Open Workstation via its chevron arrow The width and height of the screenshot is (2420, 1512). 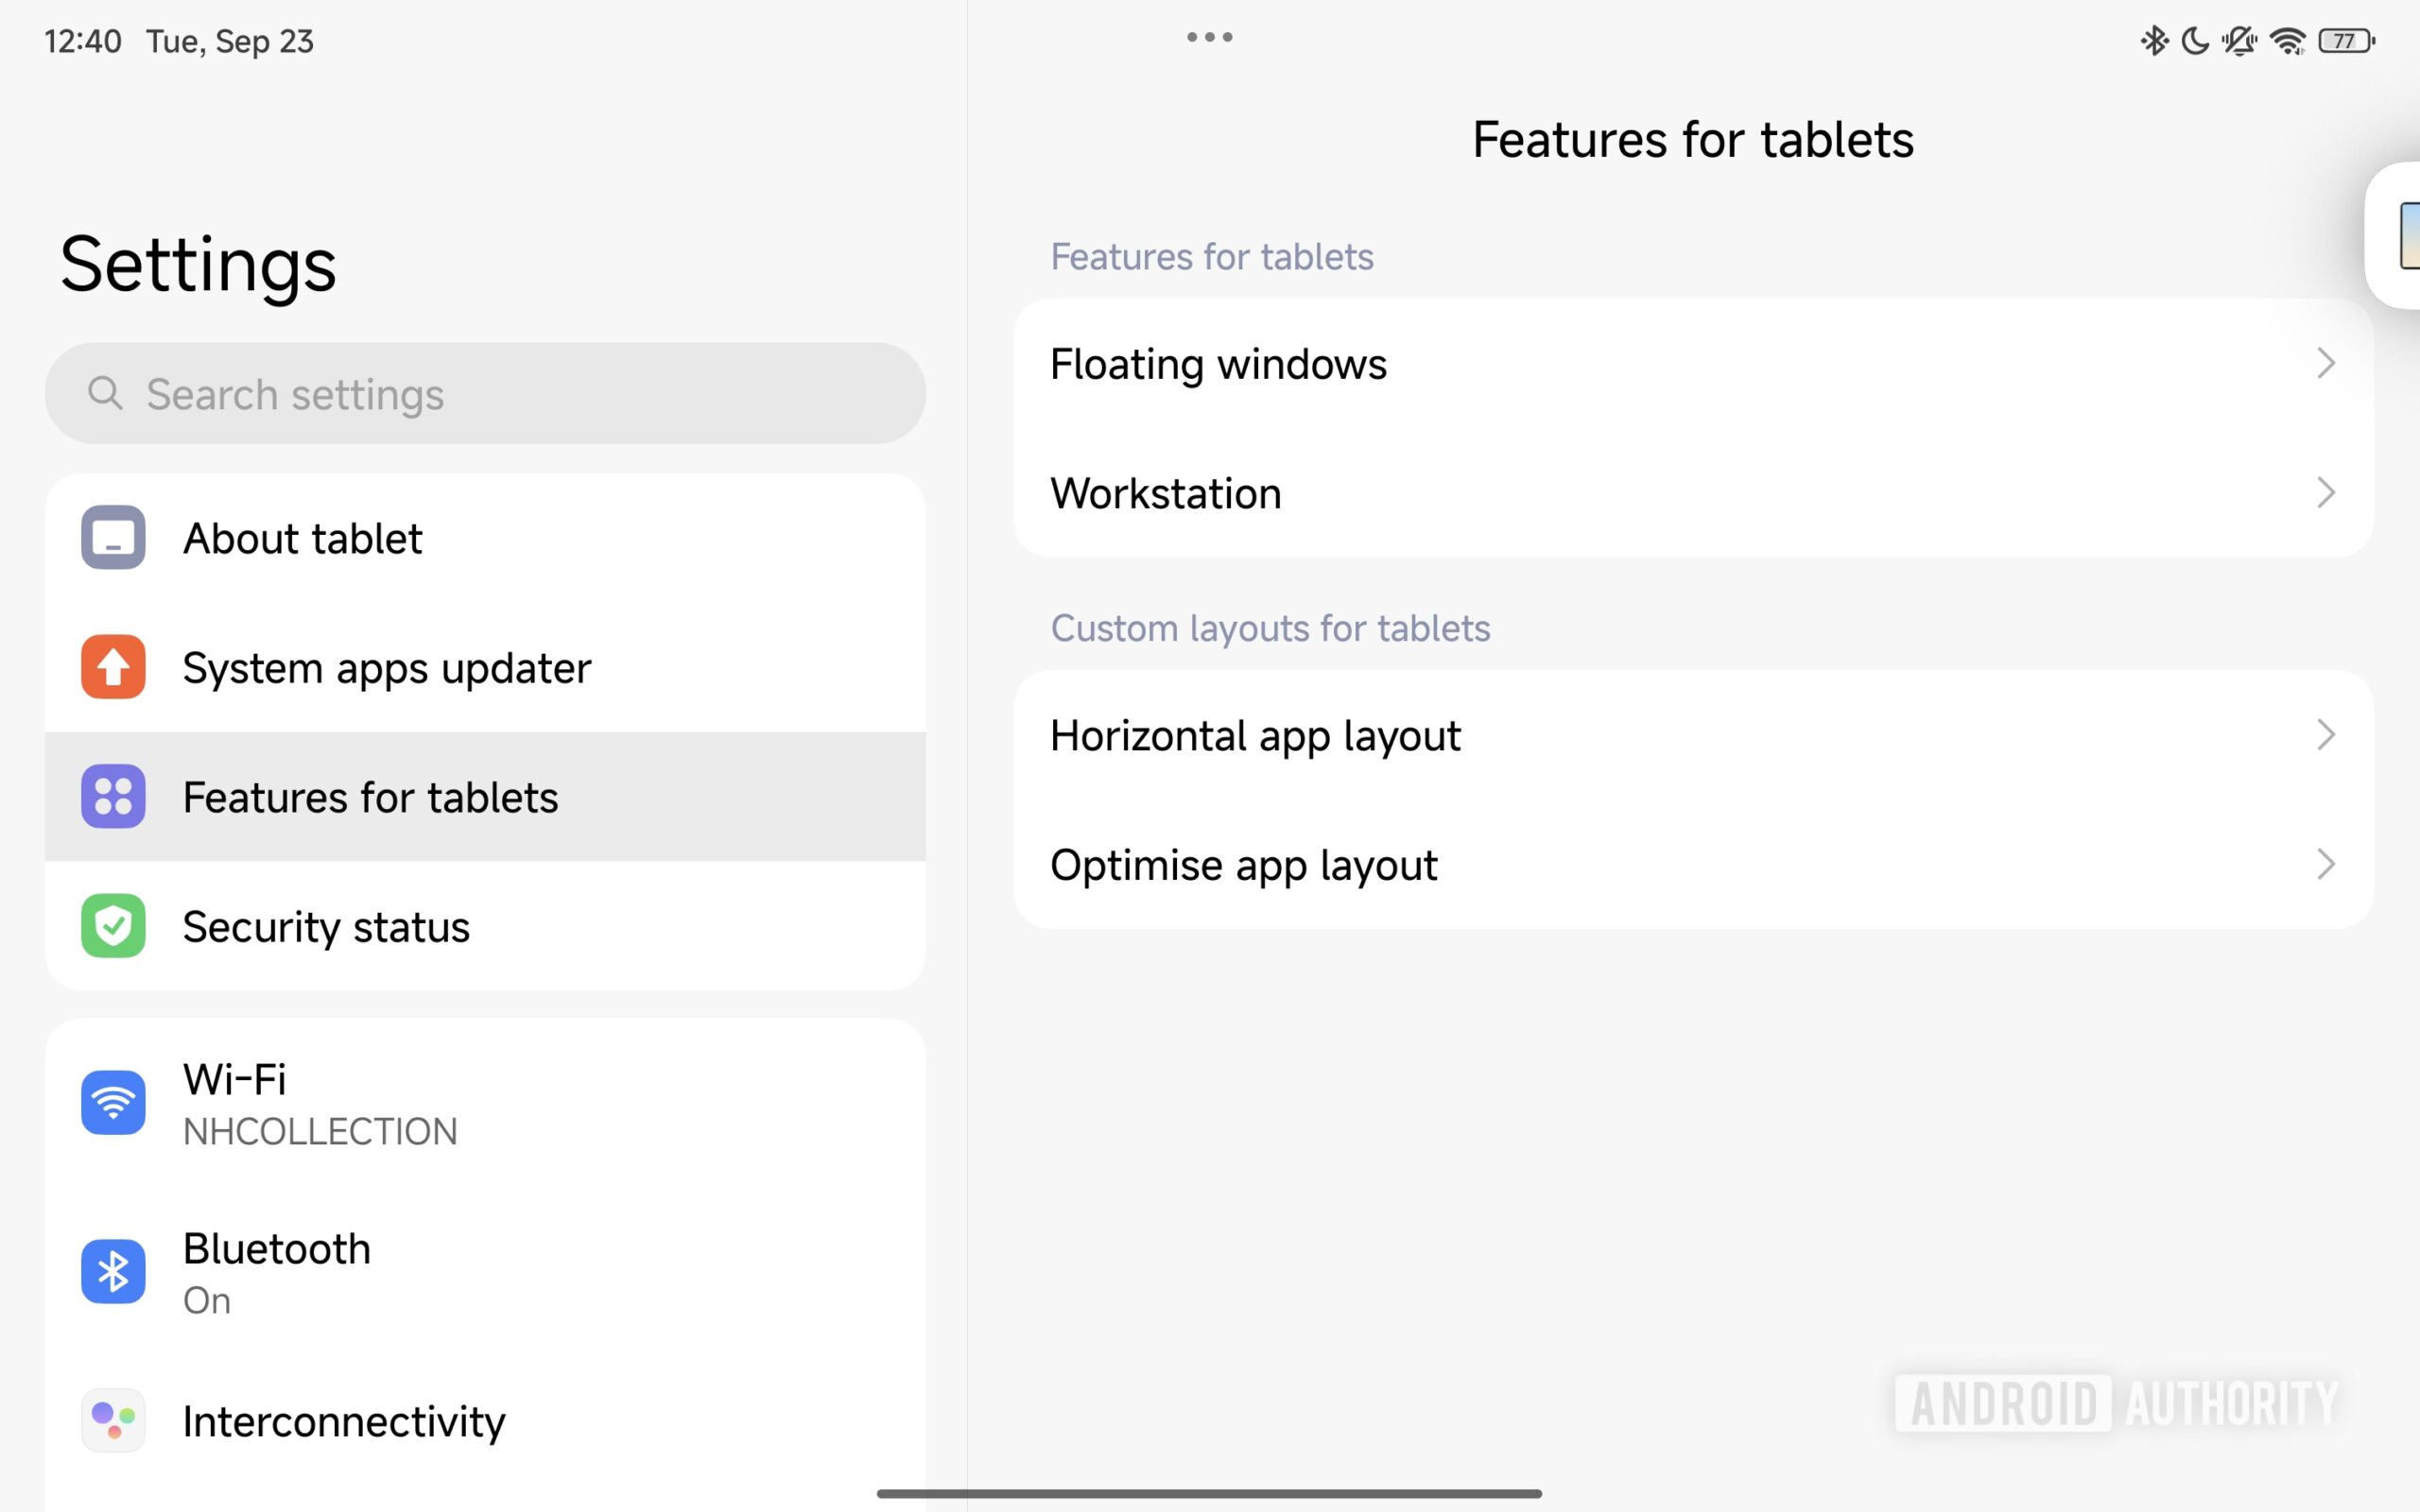(x=2325, y=493)
